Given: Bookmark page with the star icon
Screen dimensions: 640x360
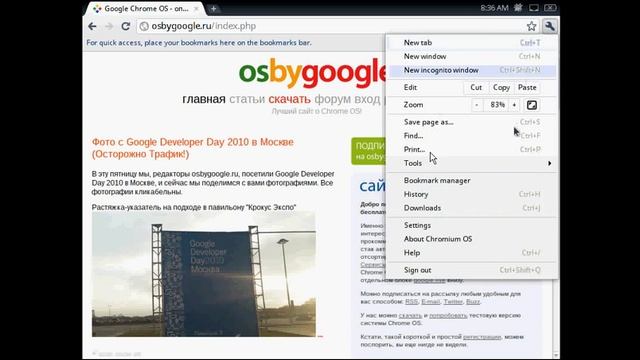Looking at the screenshot, I should click(531, 26).
